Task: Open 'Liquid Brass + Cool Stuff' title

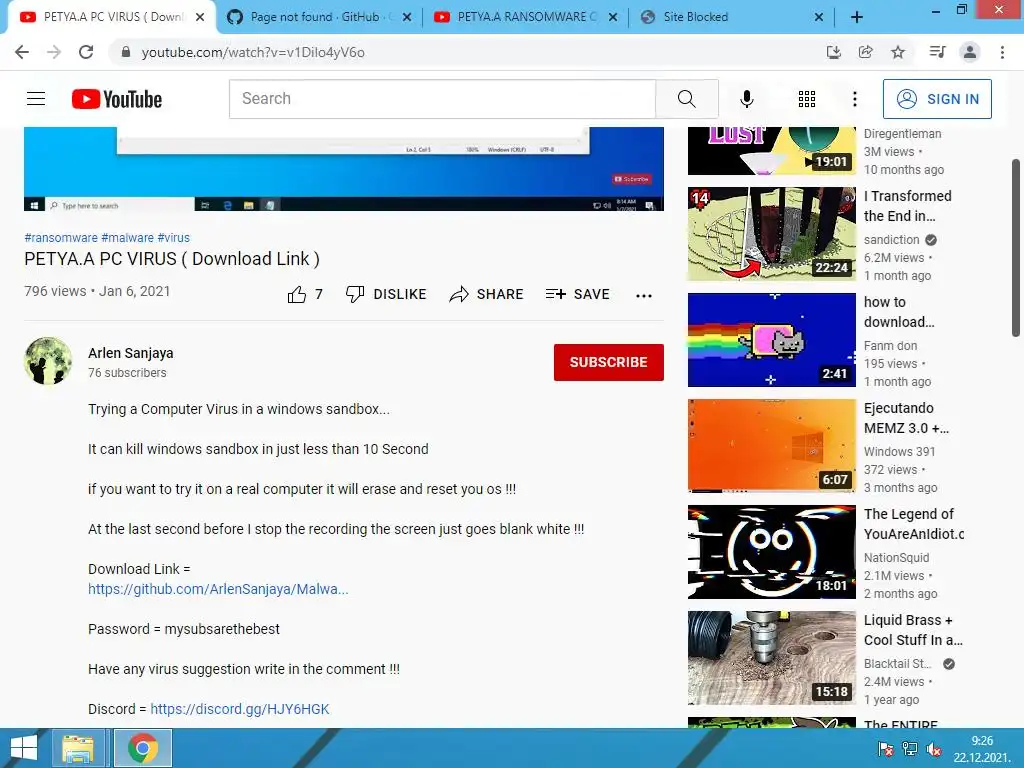Action: [913, 630]
